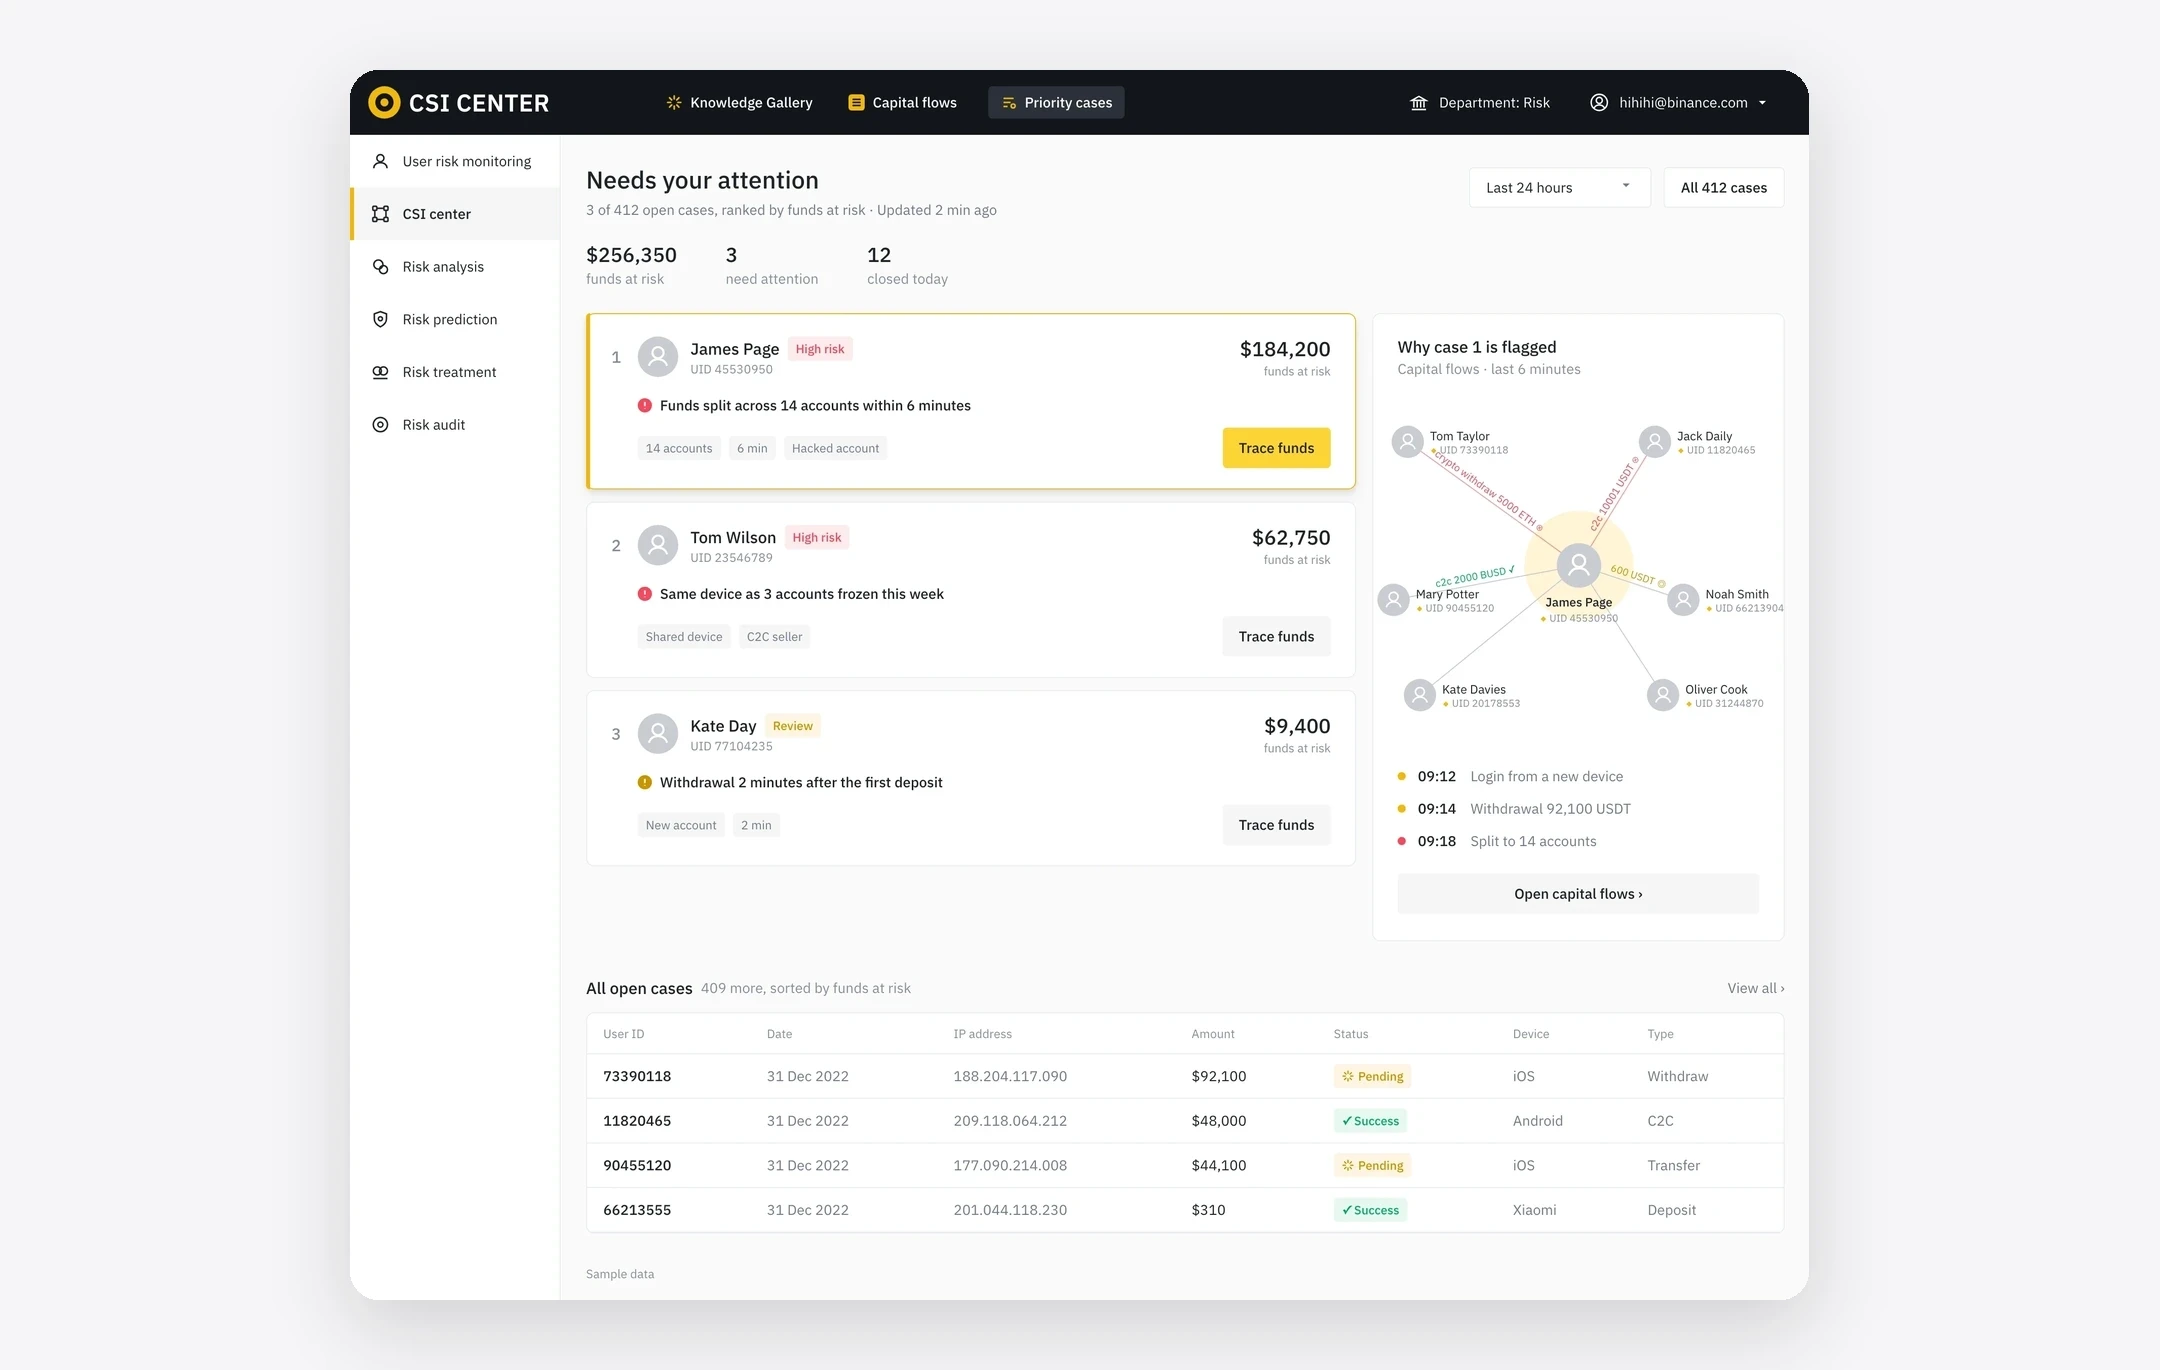2160x1370 pixels.
Task: Click user ID 11820465 in table
Action: point(637,1121)
